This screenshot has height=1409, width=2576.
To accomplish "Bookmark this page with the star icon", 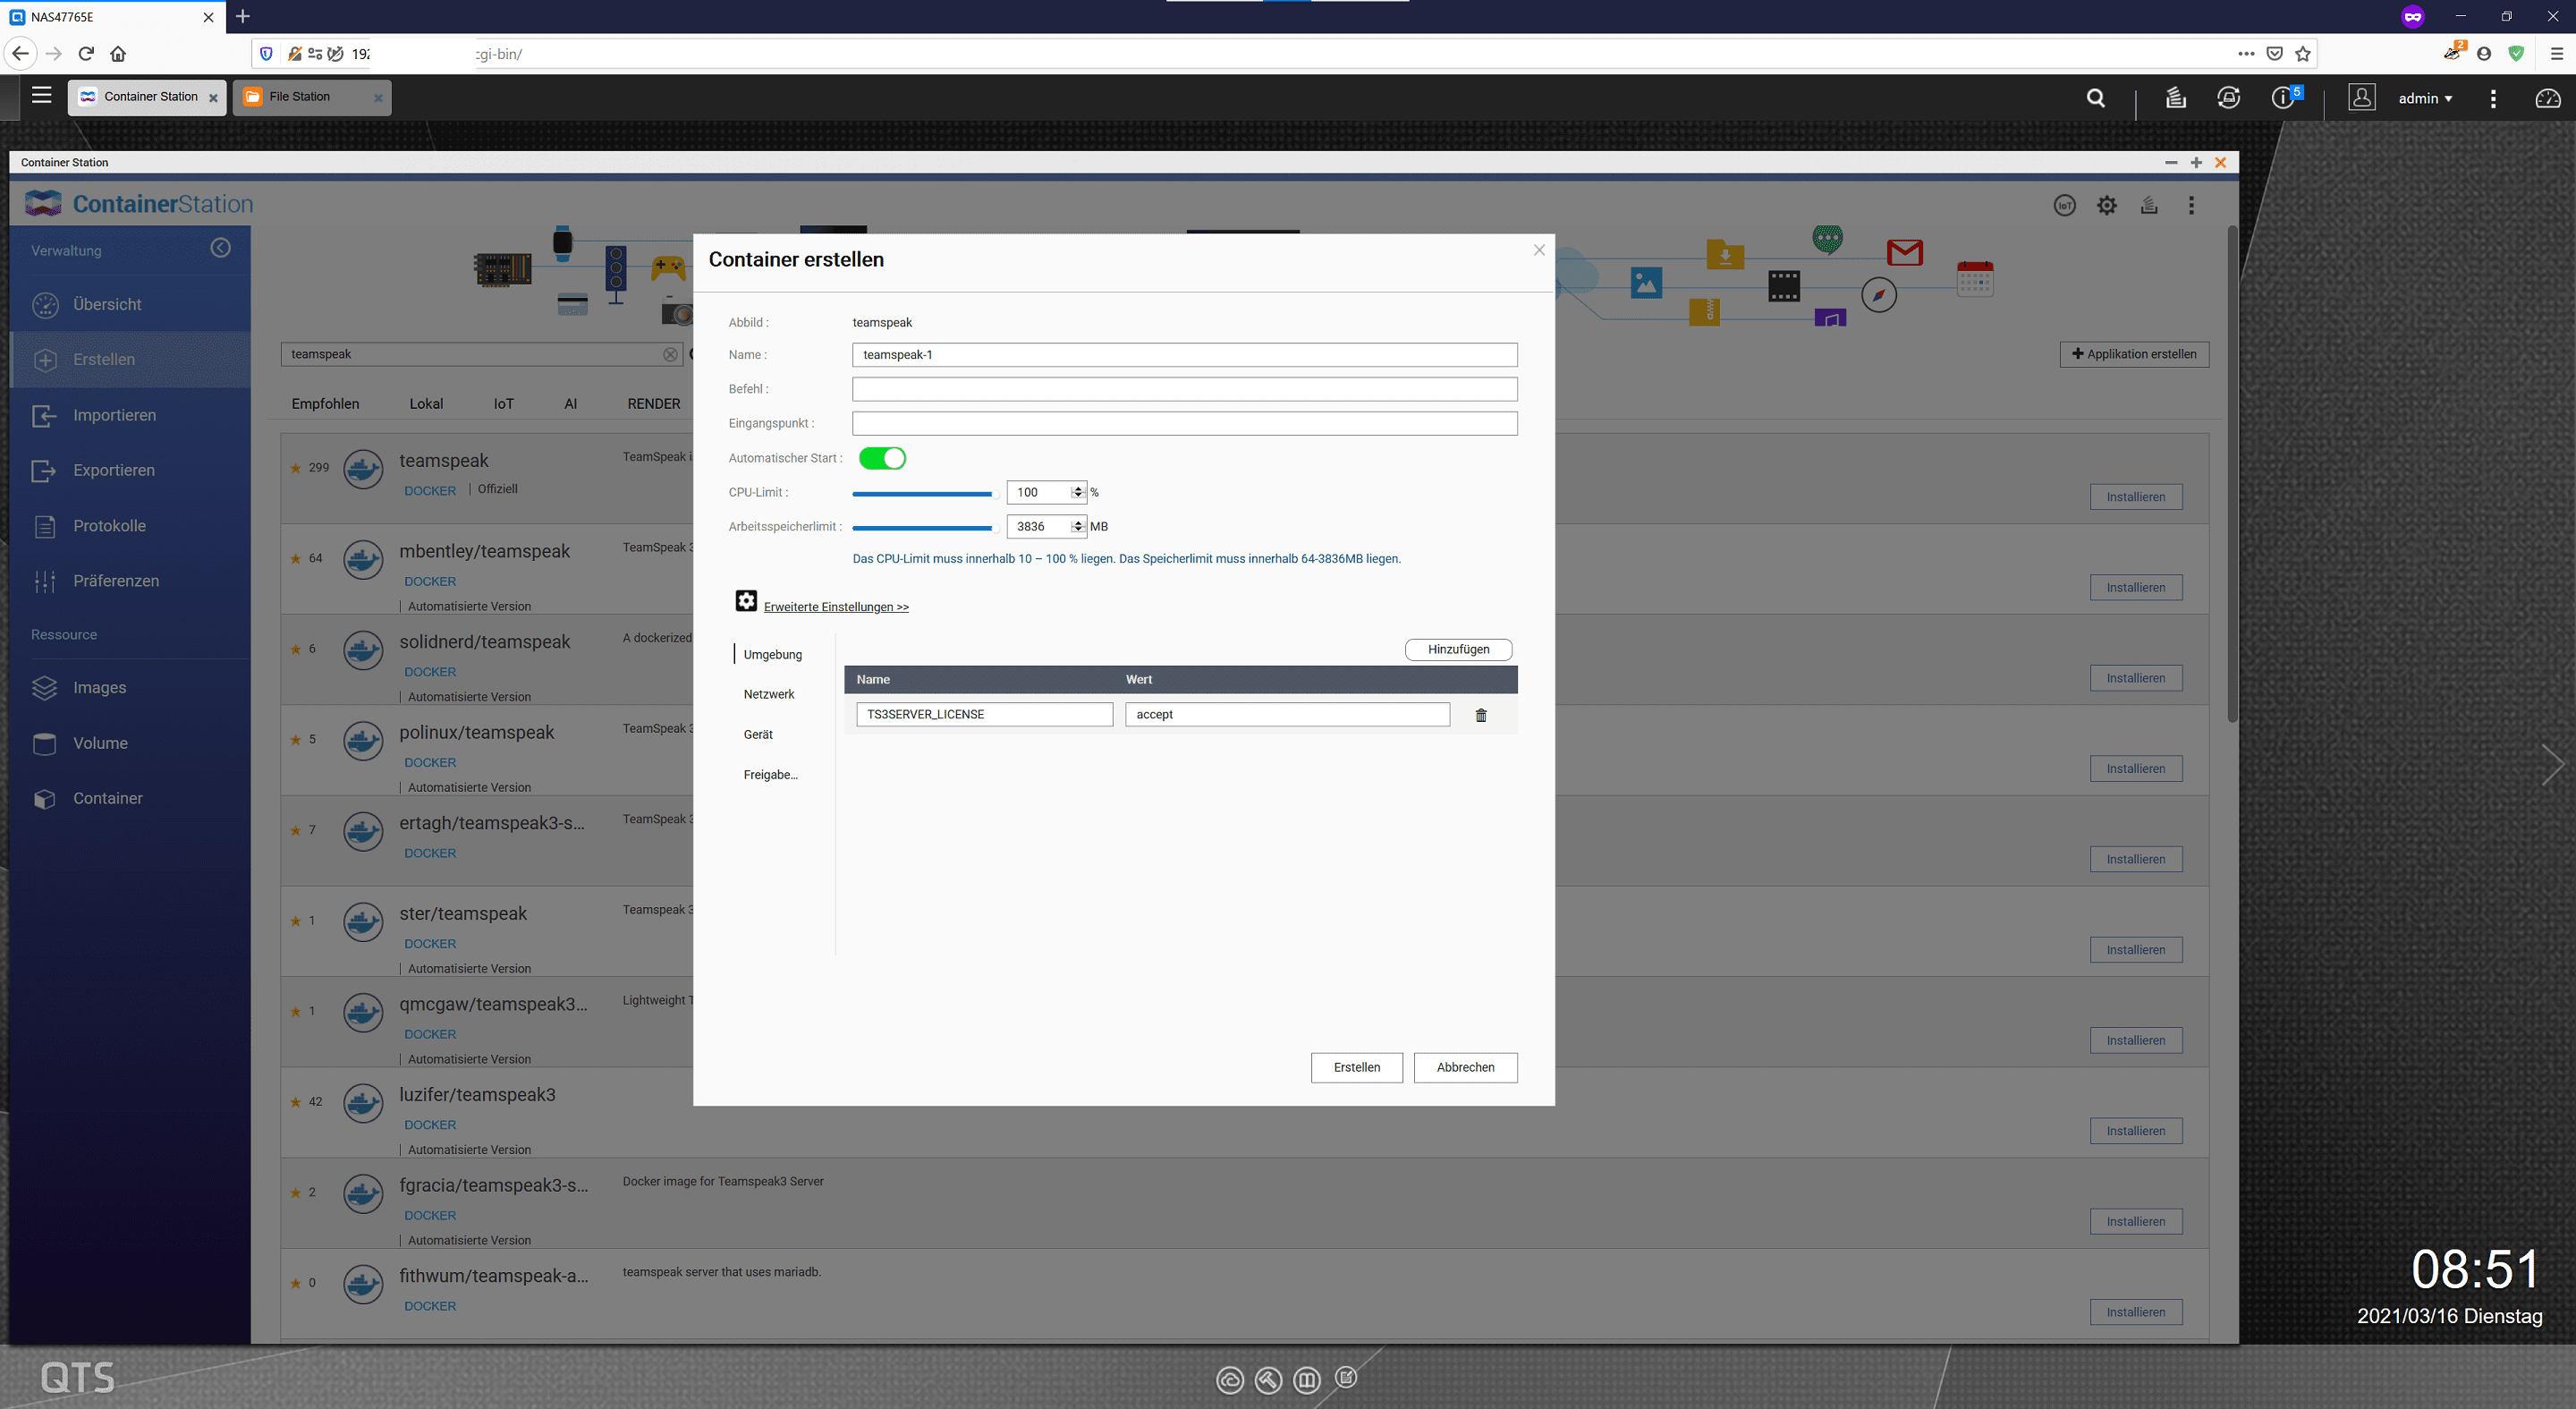I will (2303, 54).
